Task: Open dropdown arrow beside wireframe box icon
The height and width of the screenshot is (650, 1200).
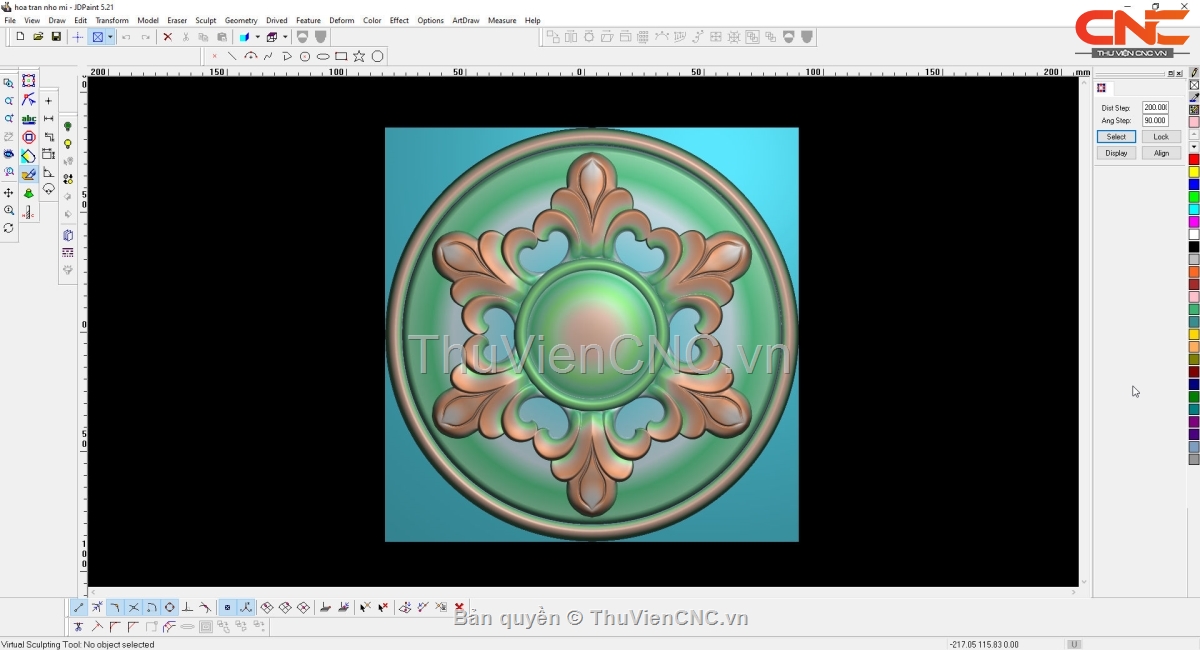Action: point(285,37)
